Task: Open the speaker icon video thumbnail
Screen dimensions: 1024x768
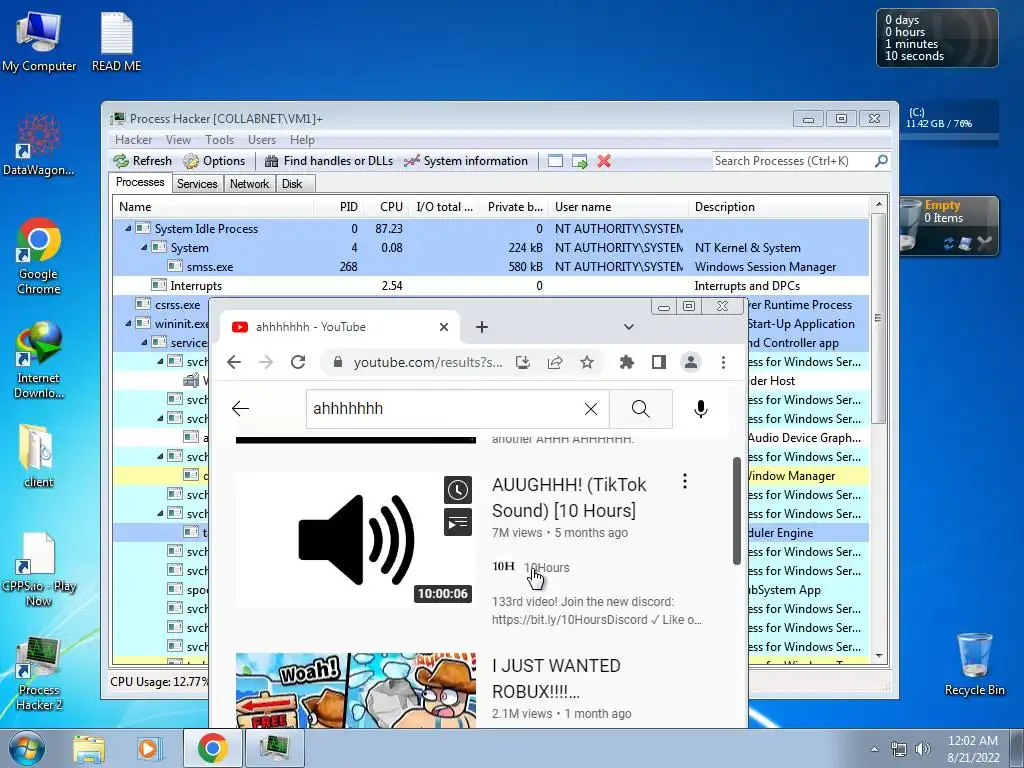Action: (355, 540)
